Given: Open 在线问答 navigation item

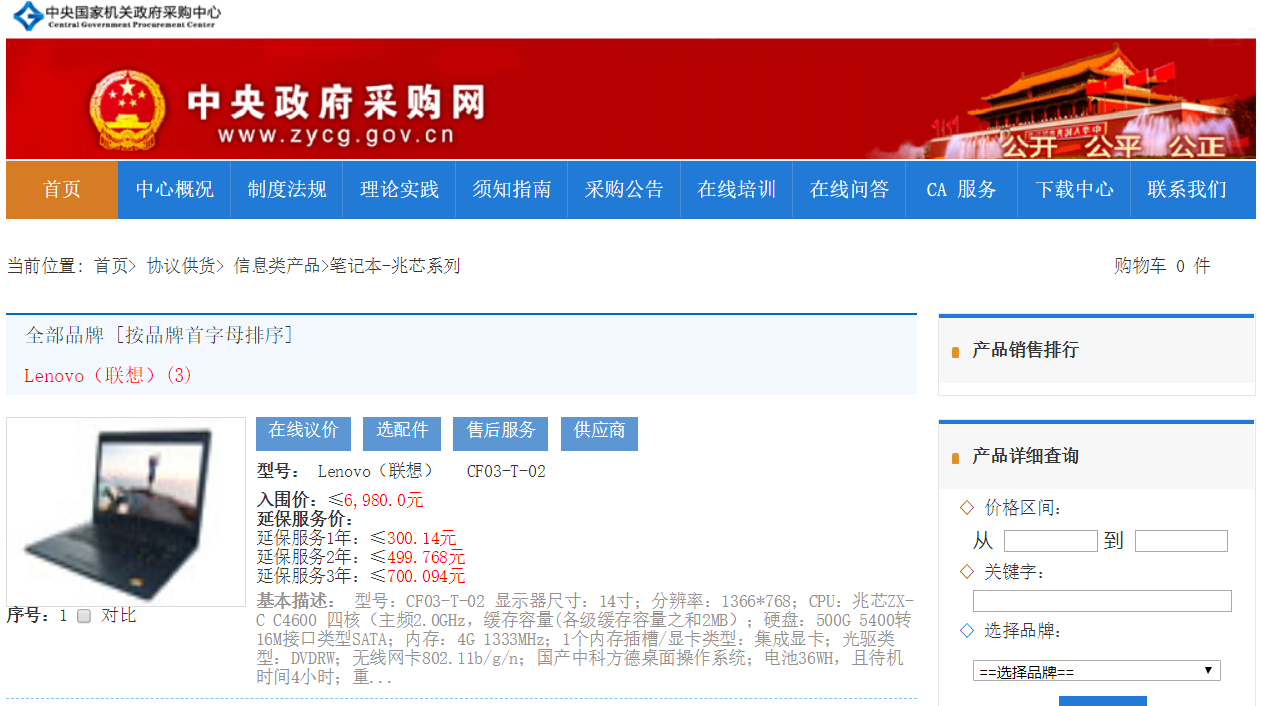Looking at the screenshot, I should pyautogui.click(x=849, y=190).
